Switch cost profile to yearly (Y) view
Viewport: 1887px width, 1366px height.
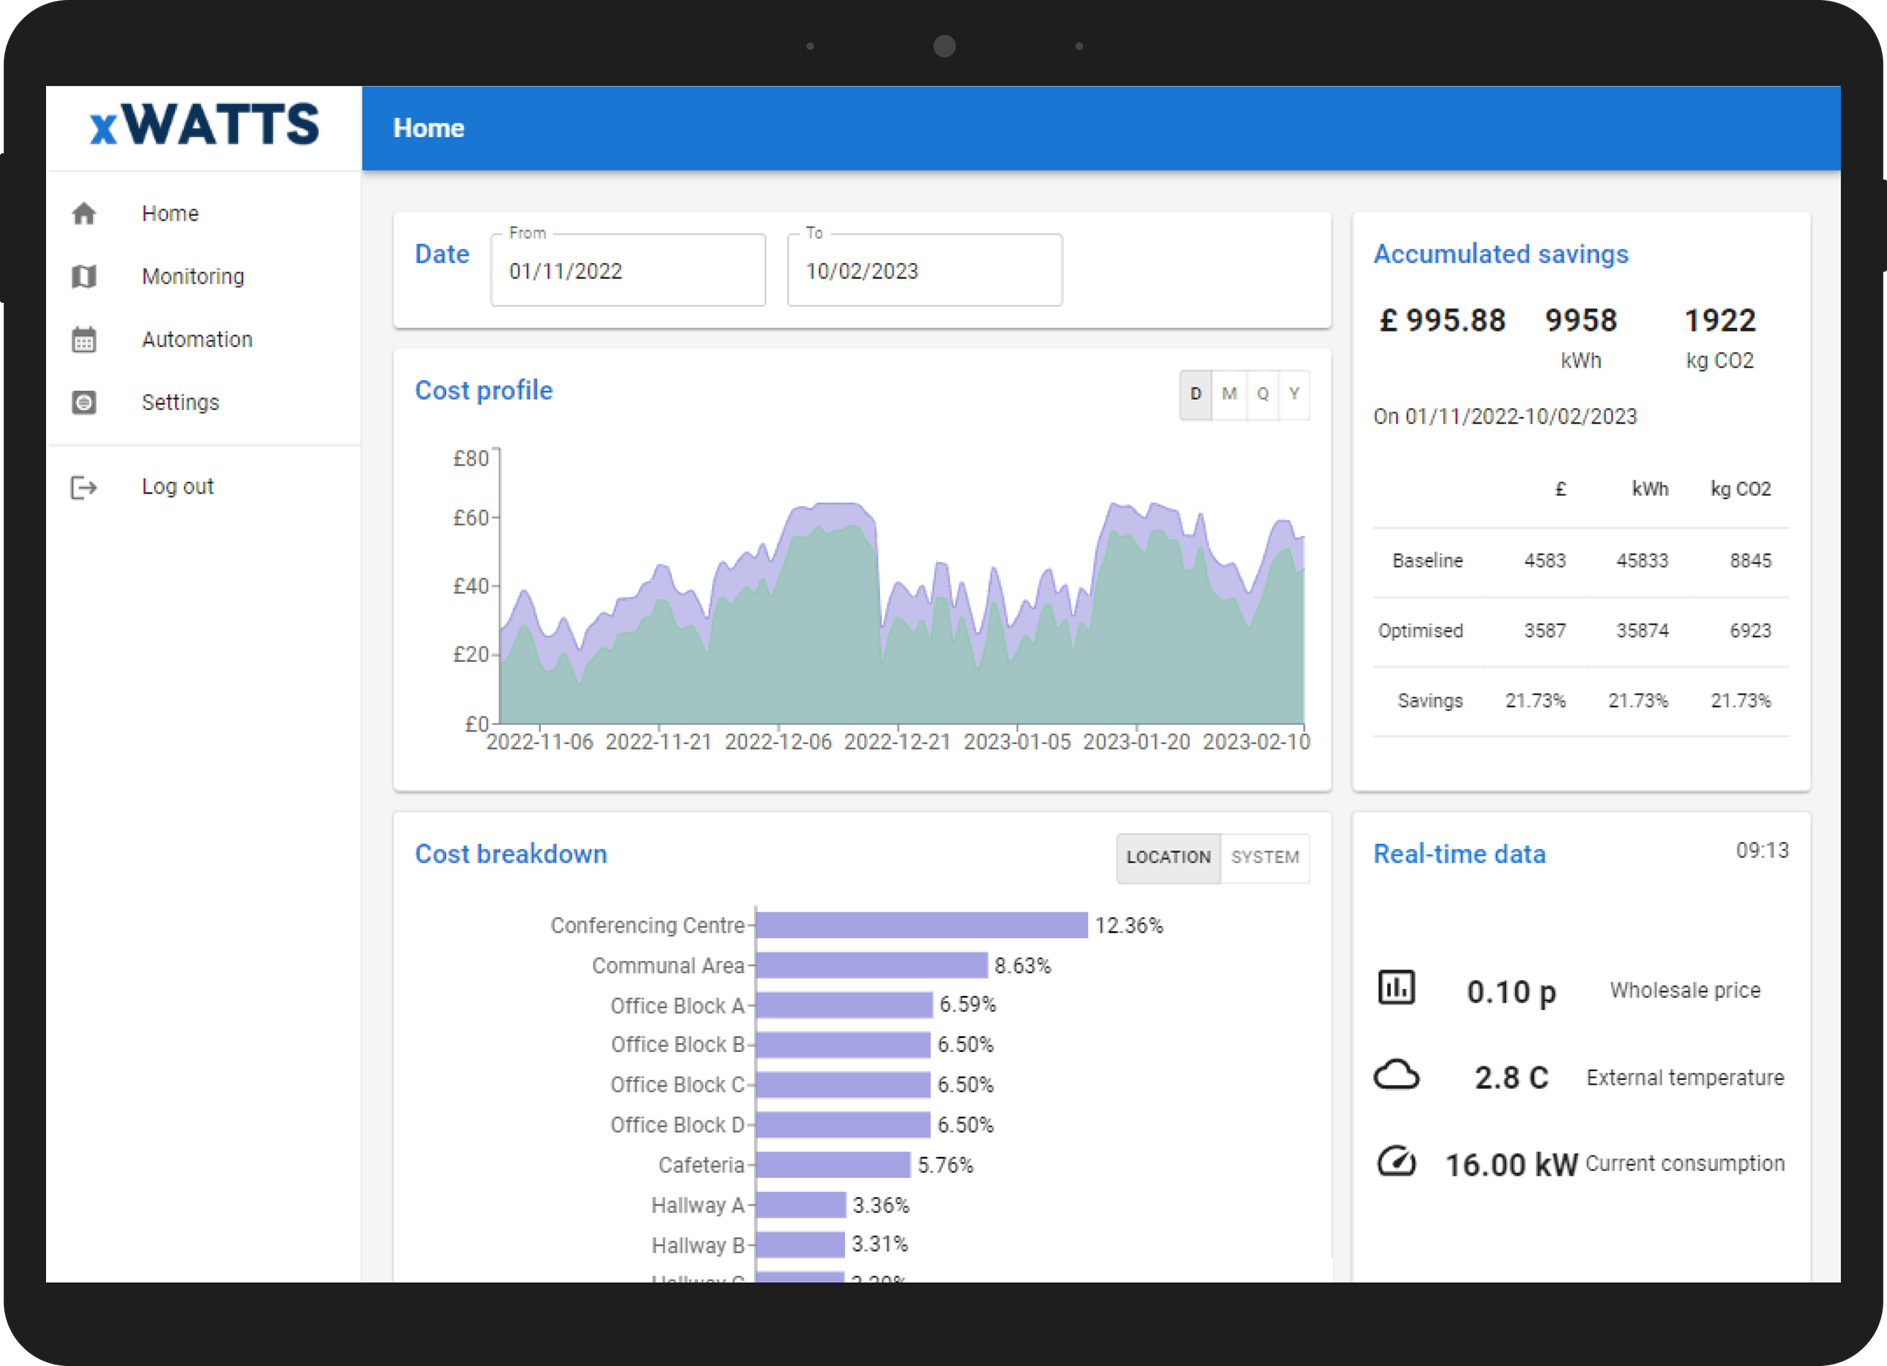1294,394
